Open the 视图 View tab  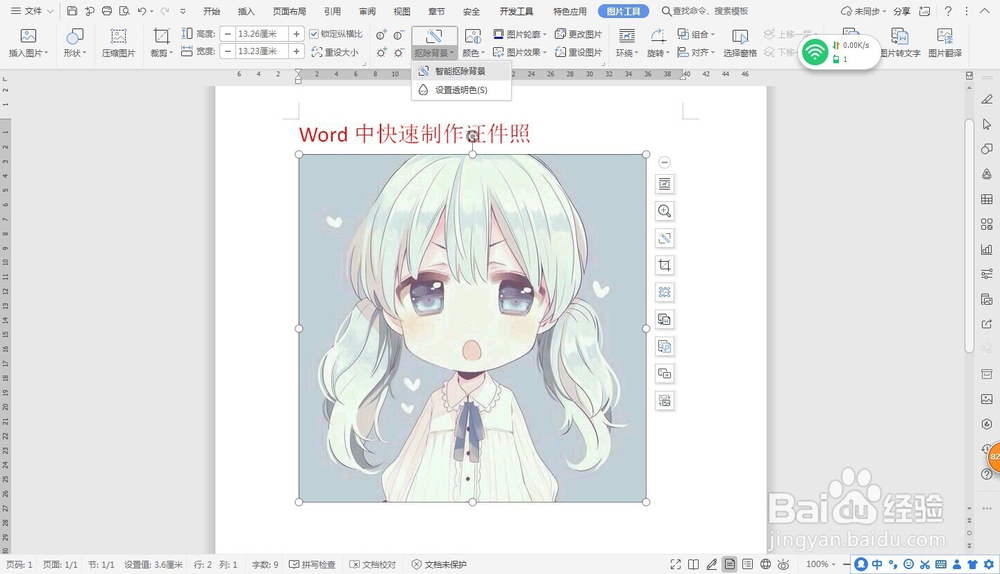click(402, 11)
